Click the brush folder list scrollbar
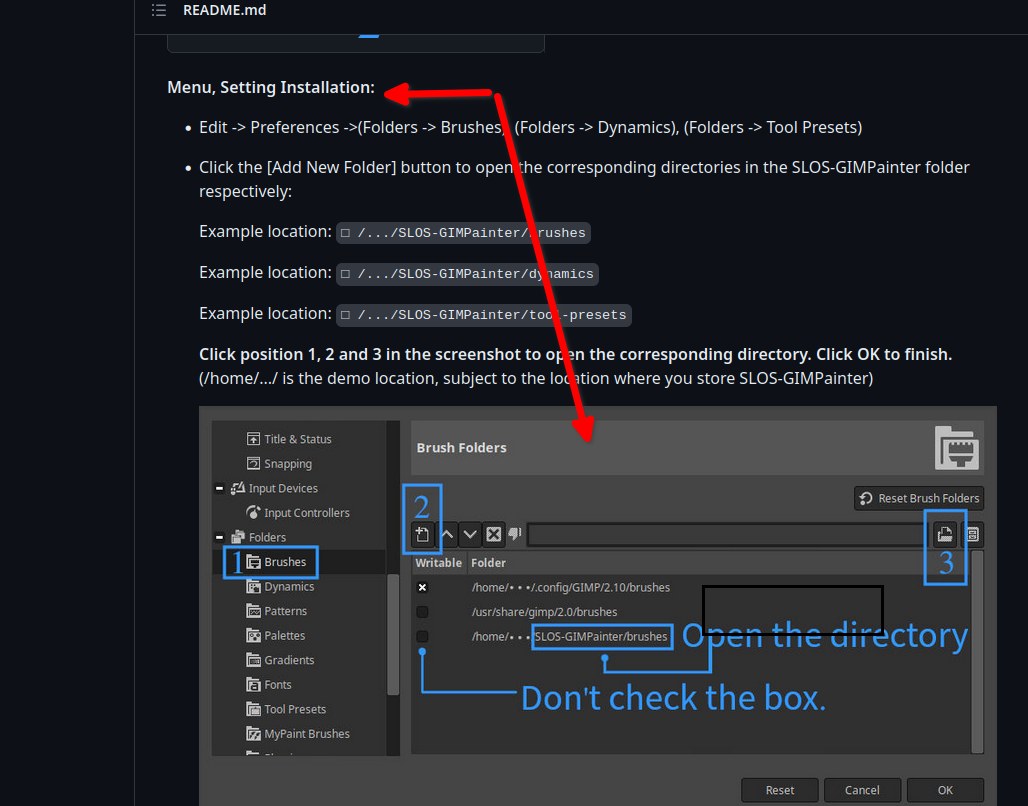The image size is (1028, 806). click(x=977, y=651)
